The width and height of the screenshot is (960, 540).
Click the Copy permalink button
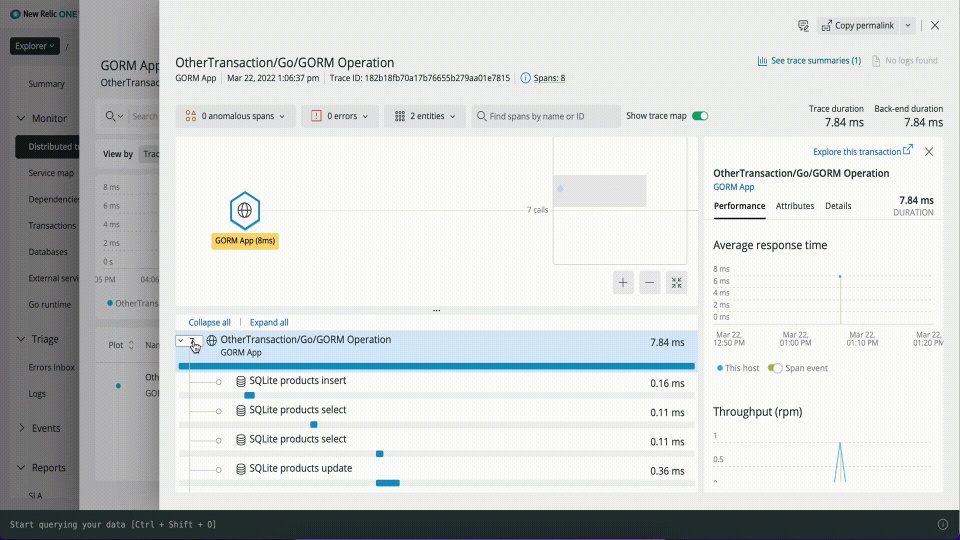pyautogui.click(x=858, y=25)
